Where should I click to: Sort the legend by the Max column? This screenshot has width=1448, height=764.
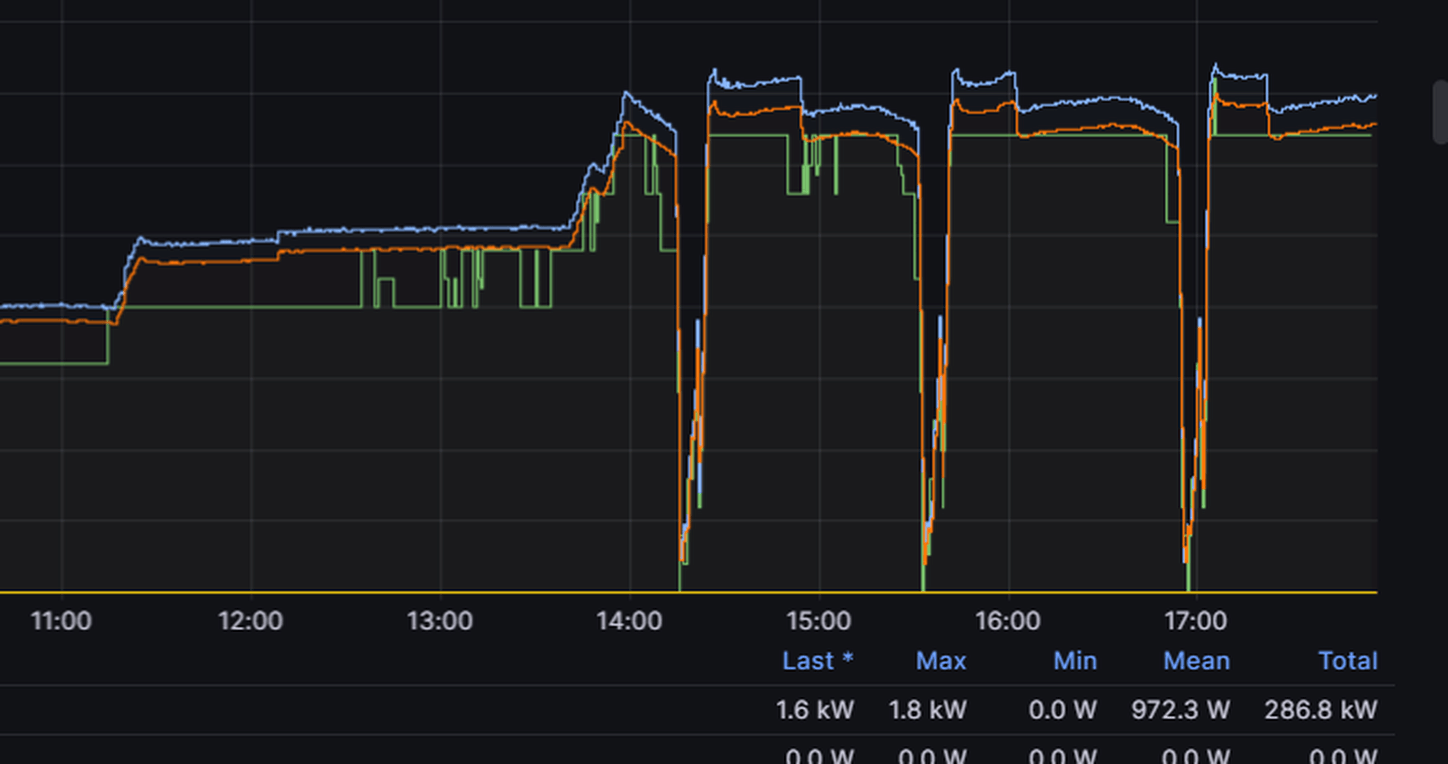[941, 661]
